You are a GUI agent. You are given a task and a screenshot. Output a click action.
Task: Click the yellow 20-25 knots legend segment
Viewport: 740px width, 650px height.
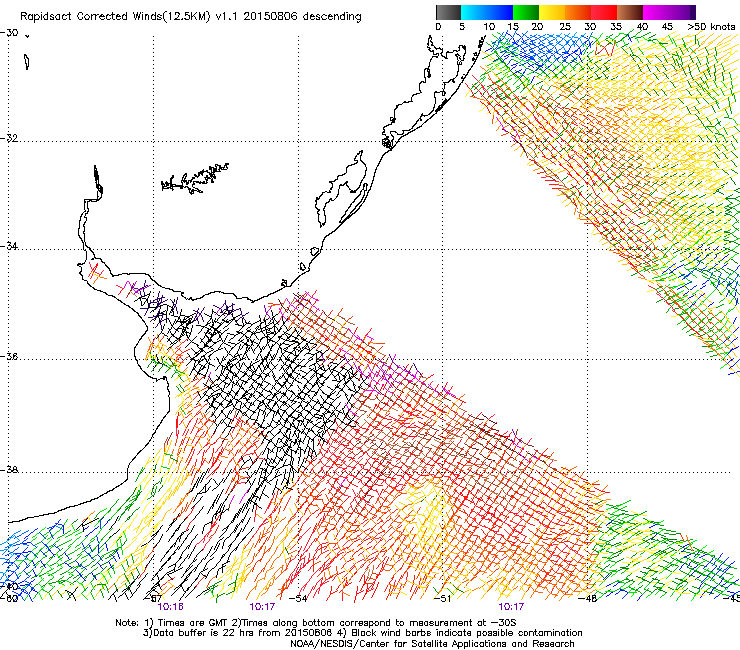pyautogui.click(x=552, y=12)
